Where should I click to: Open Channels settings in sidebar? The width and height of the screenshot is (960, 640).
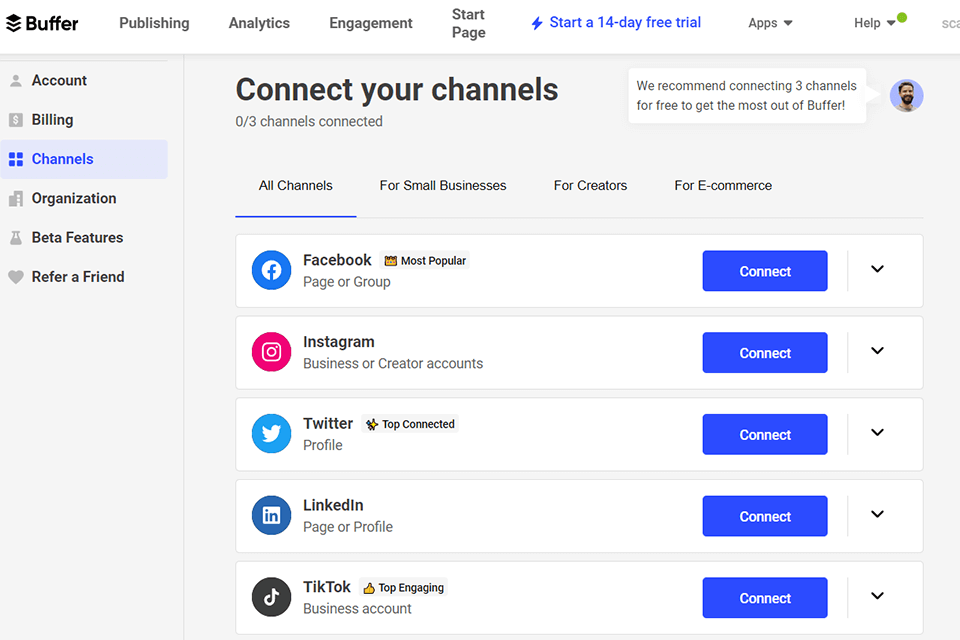point(84,159)
